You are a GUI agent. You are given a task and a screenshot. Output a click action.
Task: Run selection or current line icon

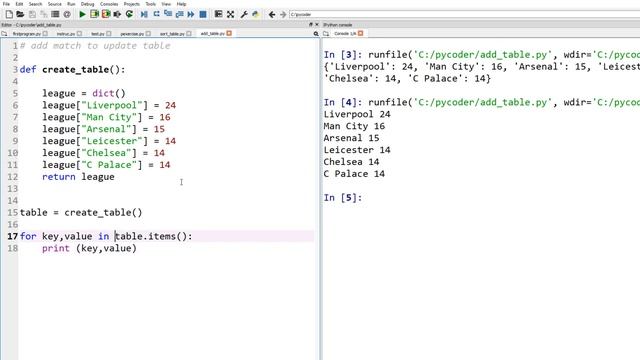118,14
